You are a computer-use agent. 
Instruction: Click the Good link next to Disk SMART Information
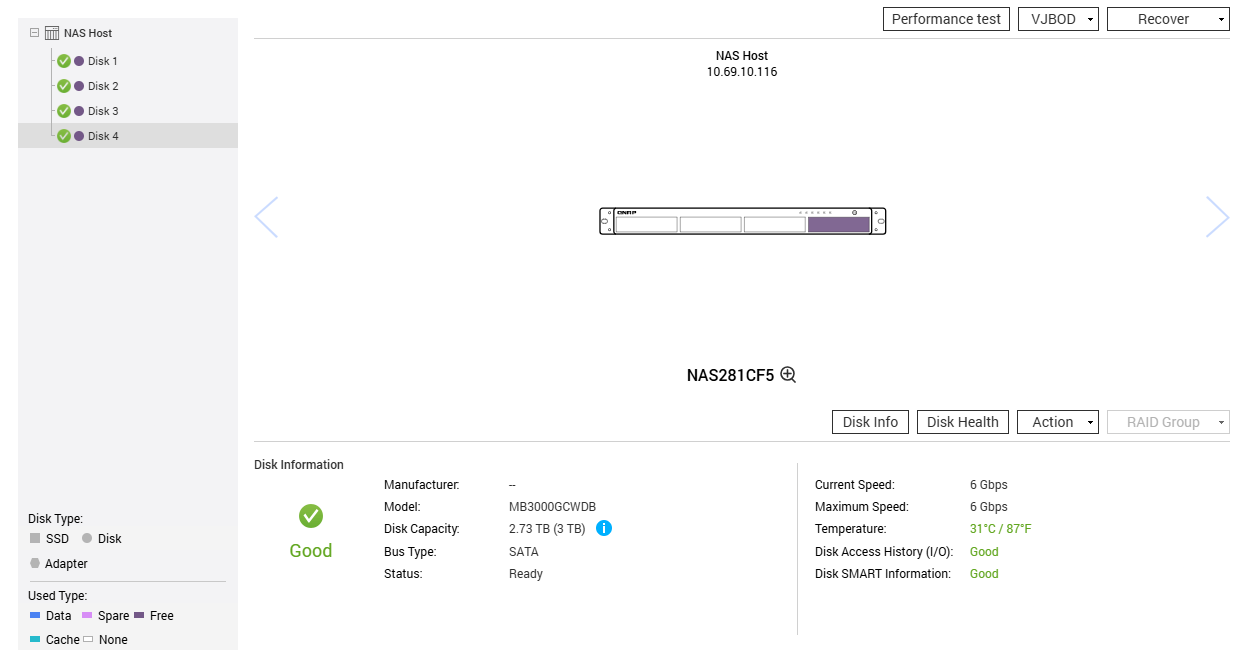tap(983, 573)
